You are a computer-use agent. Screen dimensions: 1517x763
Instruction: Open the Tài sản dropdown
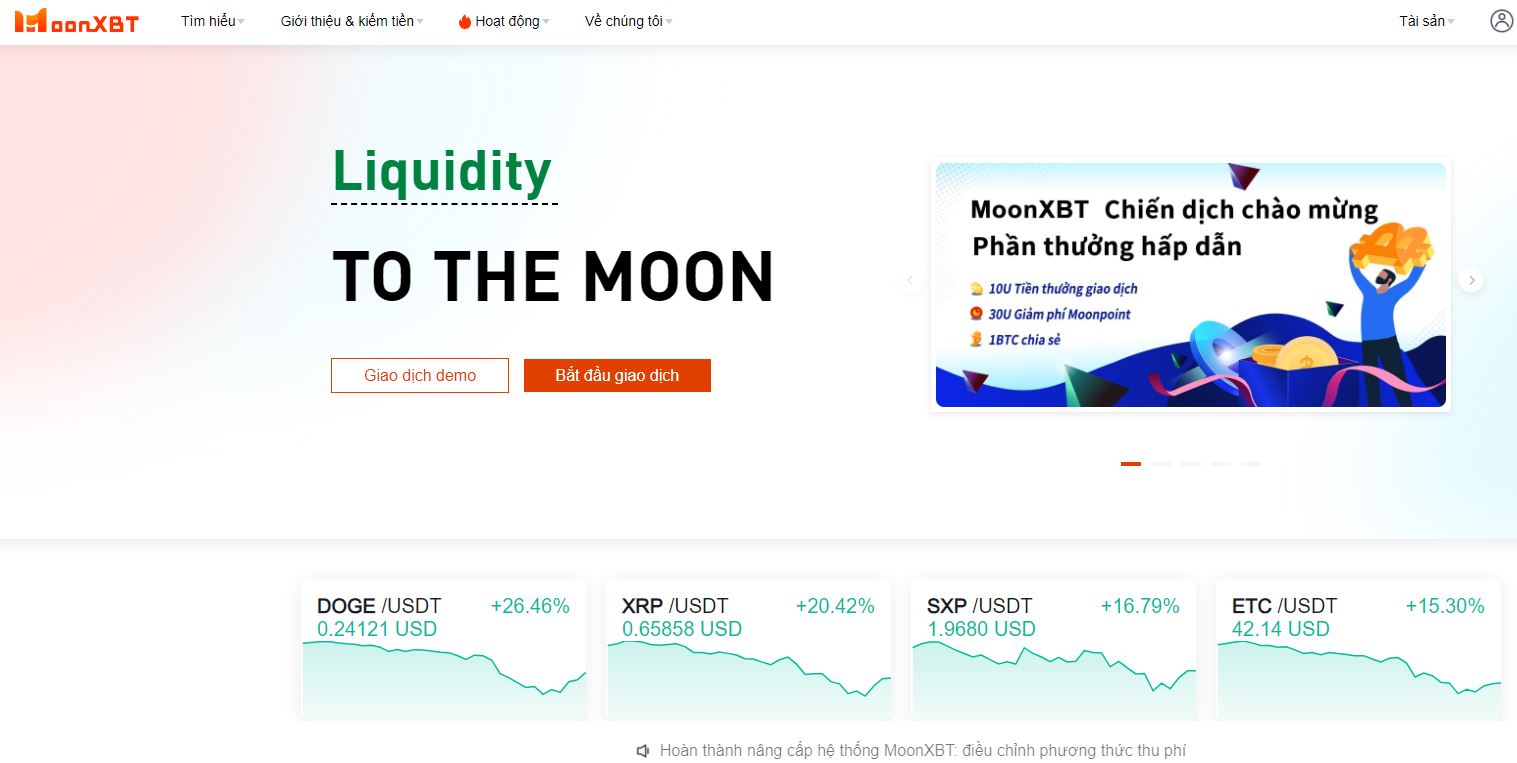click(x=1426, y=21)
